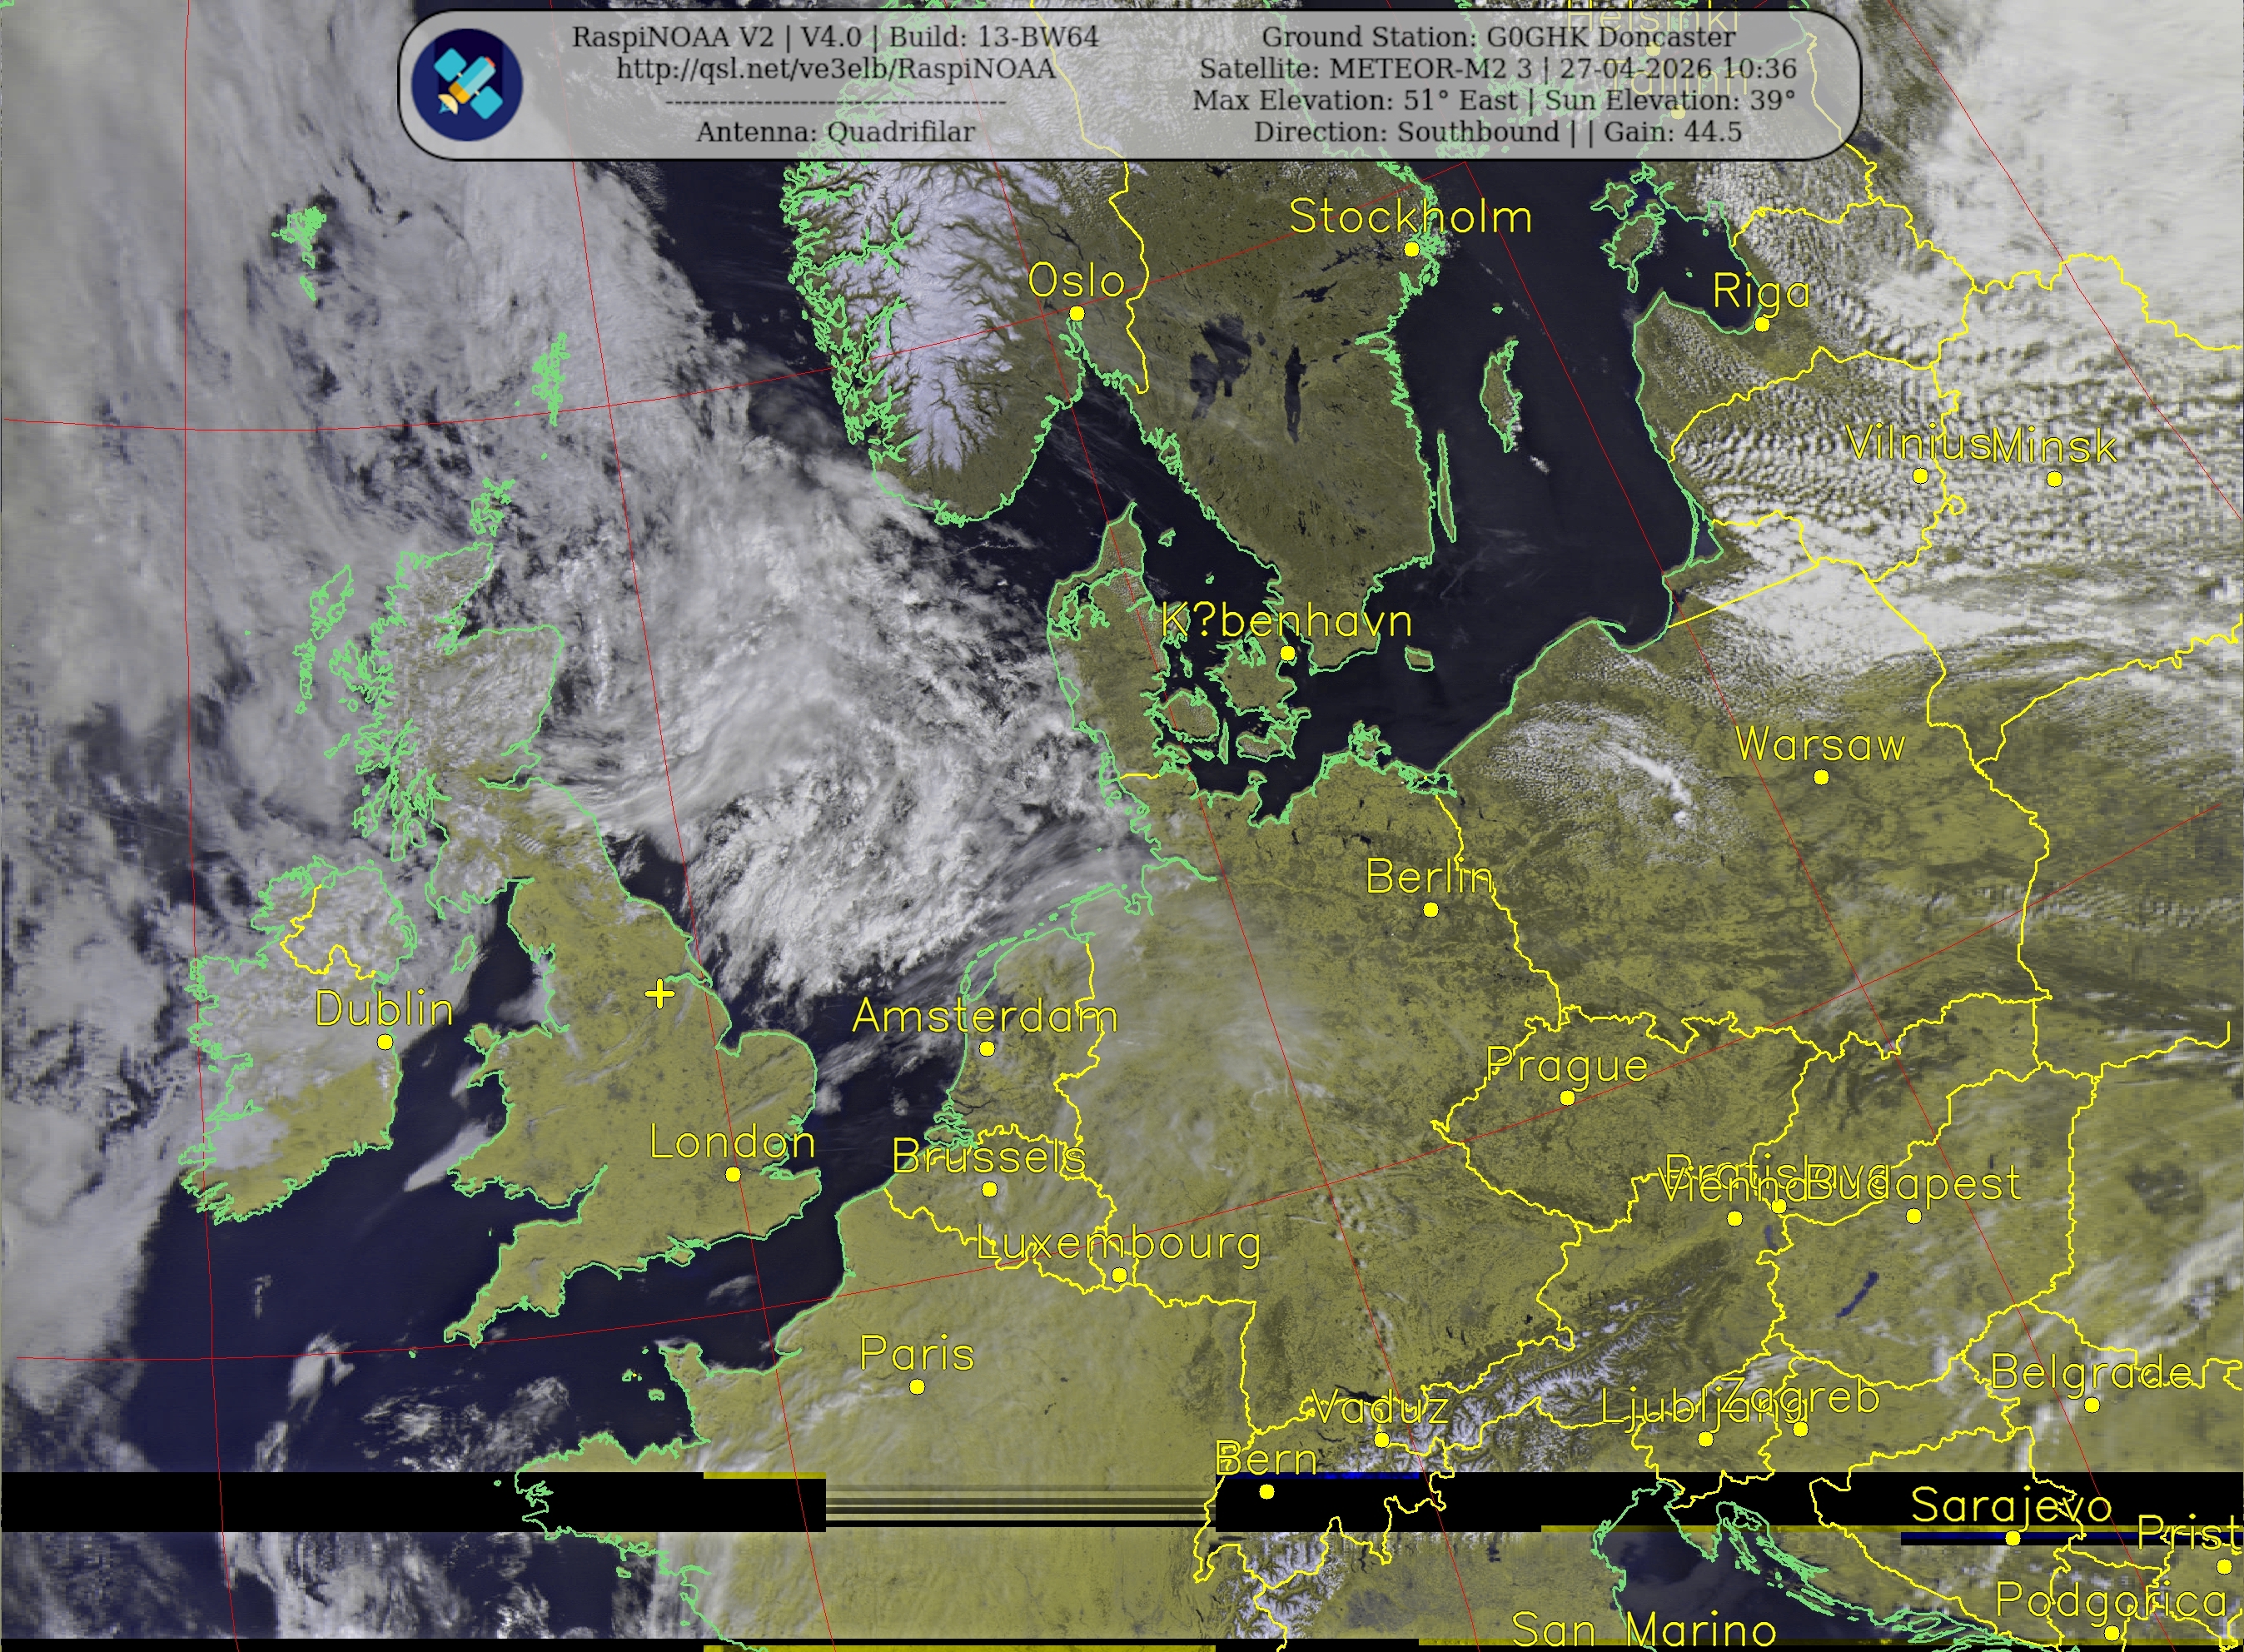
Task: Click the yellow ground station cross marker
Action: pos(659,993)
